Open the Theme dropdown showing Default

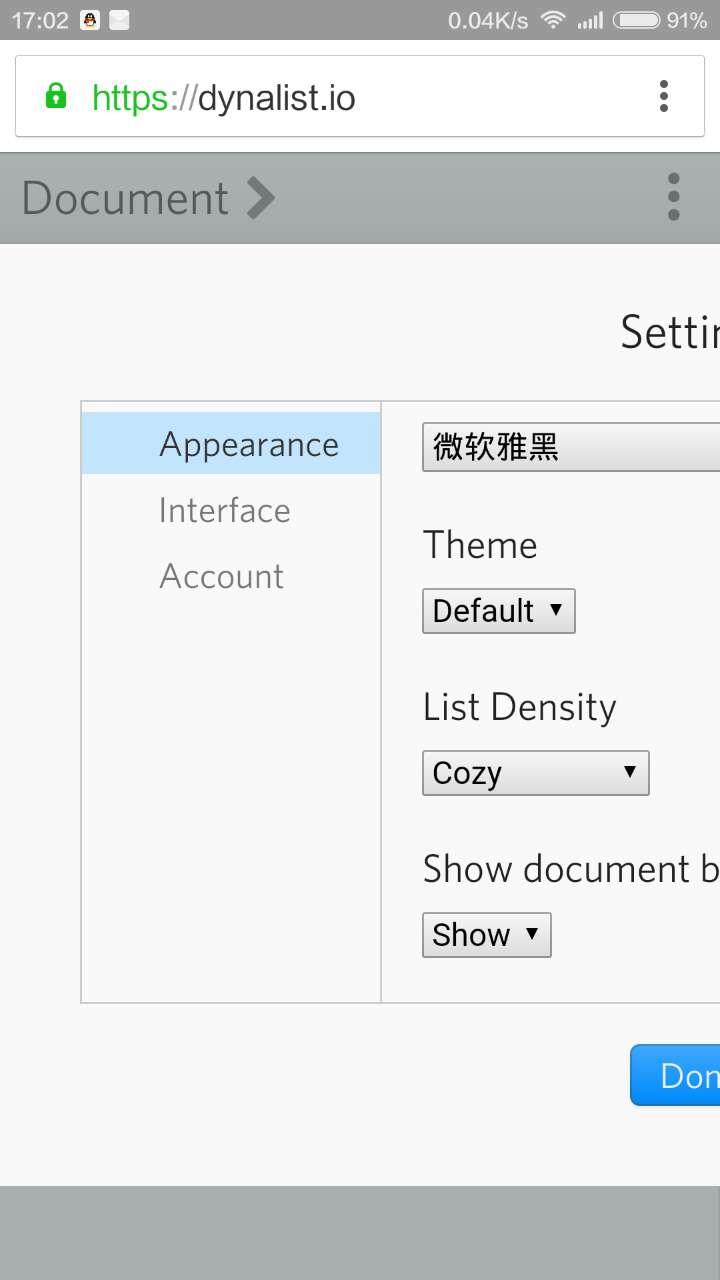pos(498,610)
